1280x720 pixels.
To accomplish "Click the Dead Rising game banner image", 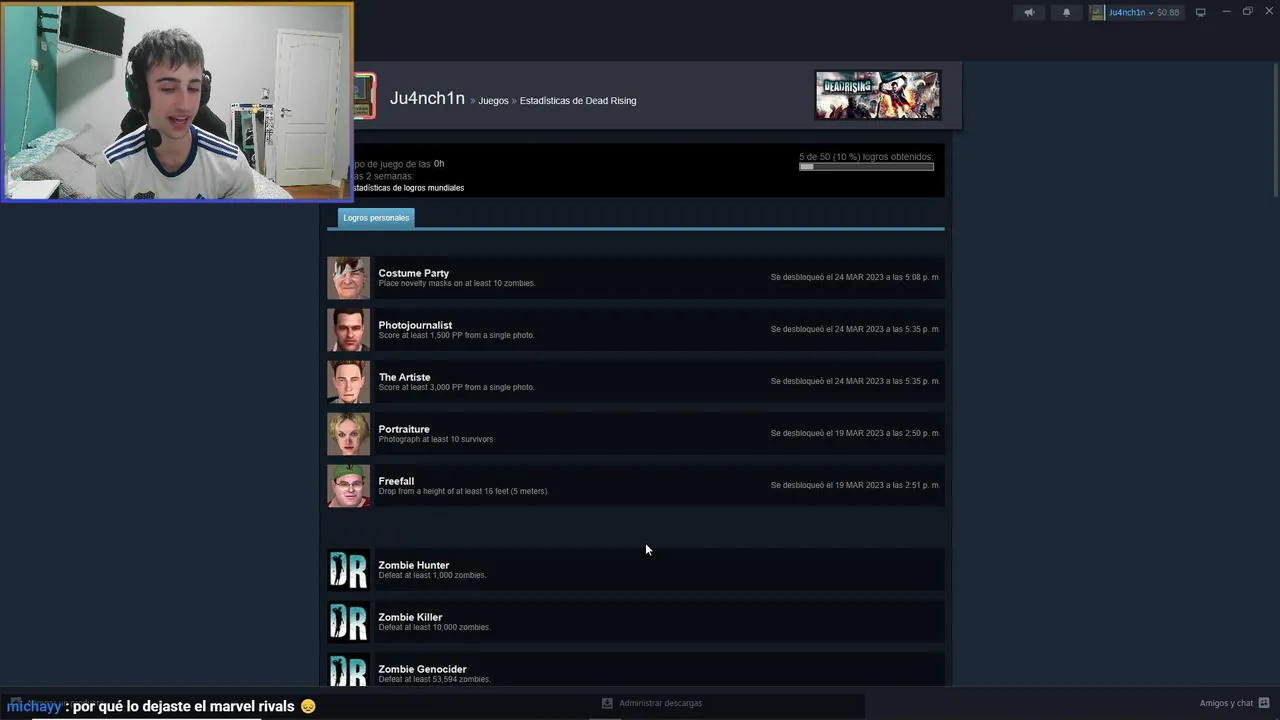I will click(x=878, y=95).
